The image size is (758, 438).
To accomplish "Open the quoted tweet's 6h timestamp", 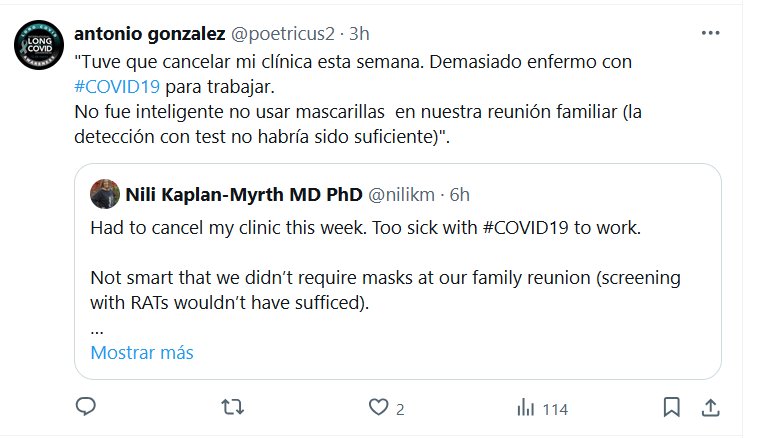I will pyautogui.click(x=460, y=192).
